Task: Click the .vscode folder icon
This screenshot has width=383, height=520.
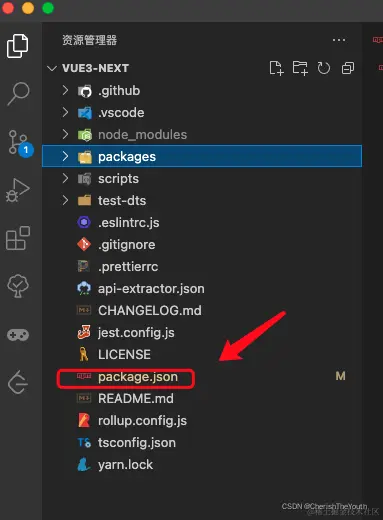Action: [x=85, y=113]
